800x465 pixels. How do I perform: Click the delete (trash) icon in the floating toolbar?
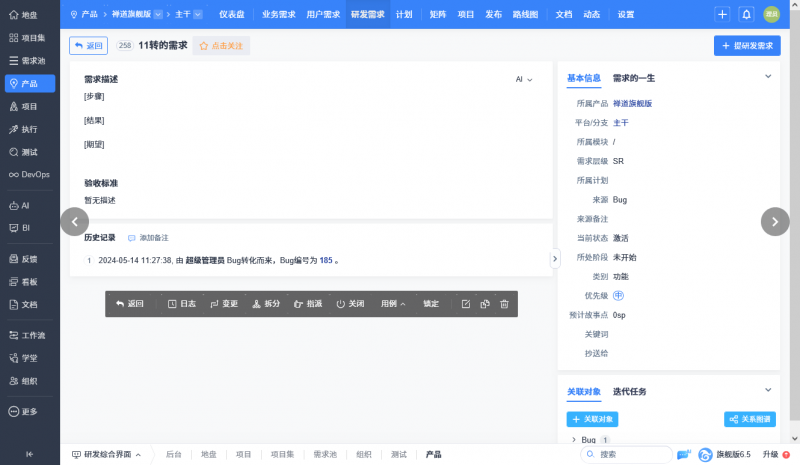pos(504,304)
